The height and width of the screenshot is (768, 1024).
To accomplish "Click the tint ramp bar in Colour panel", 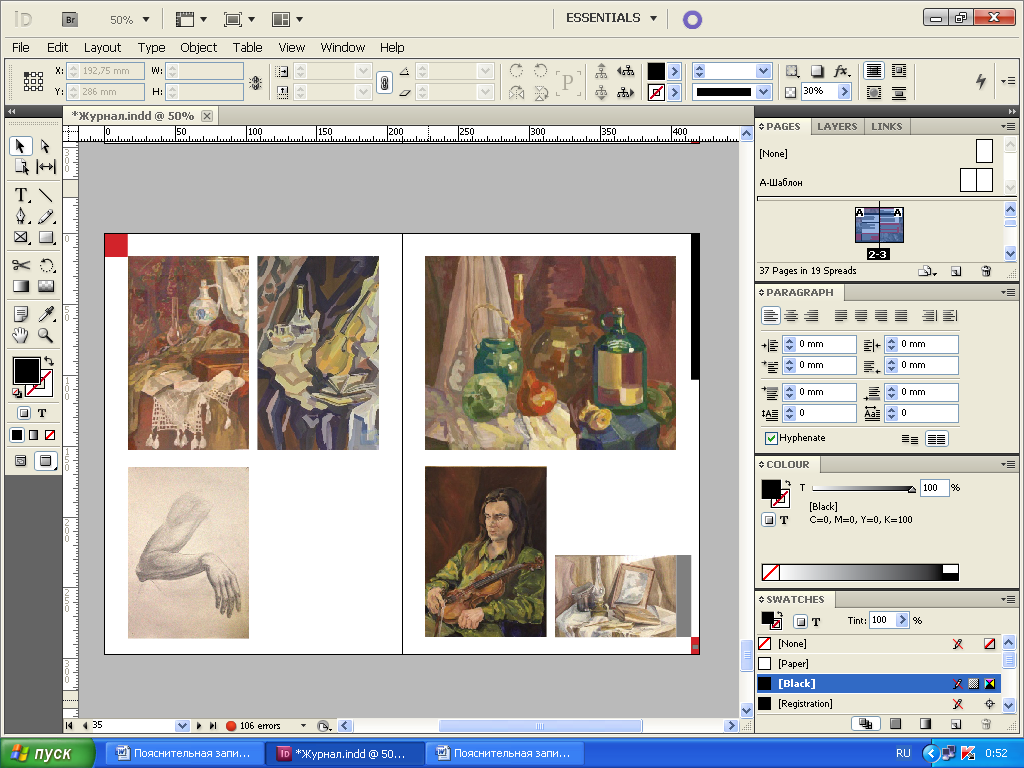I will [860, 572].
